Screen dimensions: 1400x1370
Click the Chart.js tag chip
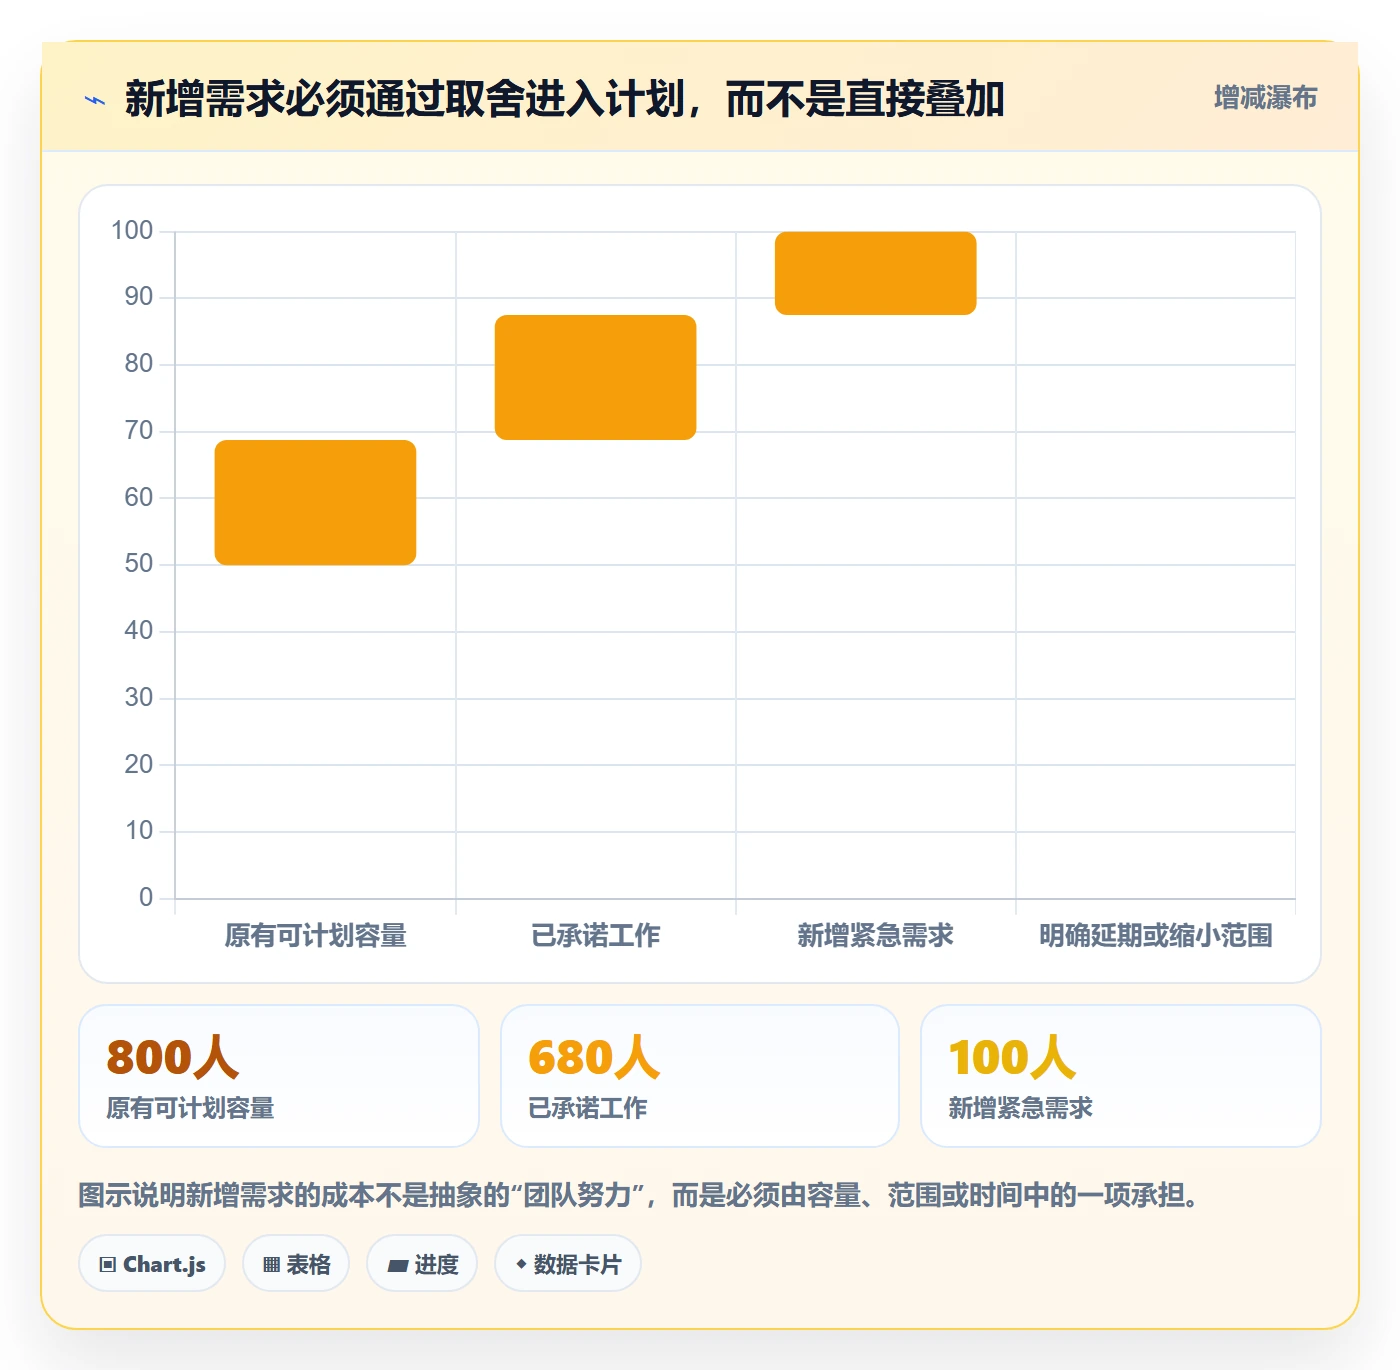[x=152, y=1264]
